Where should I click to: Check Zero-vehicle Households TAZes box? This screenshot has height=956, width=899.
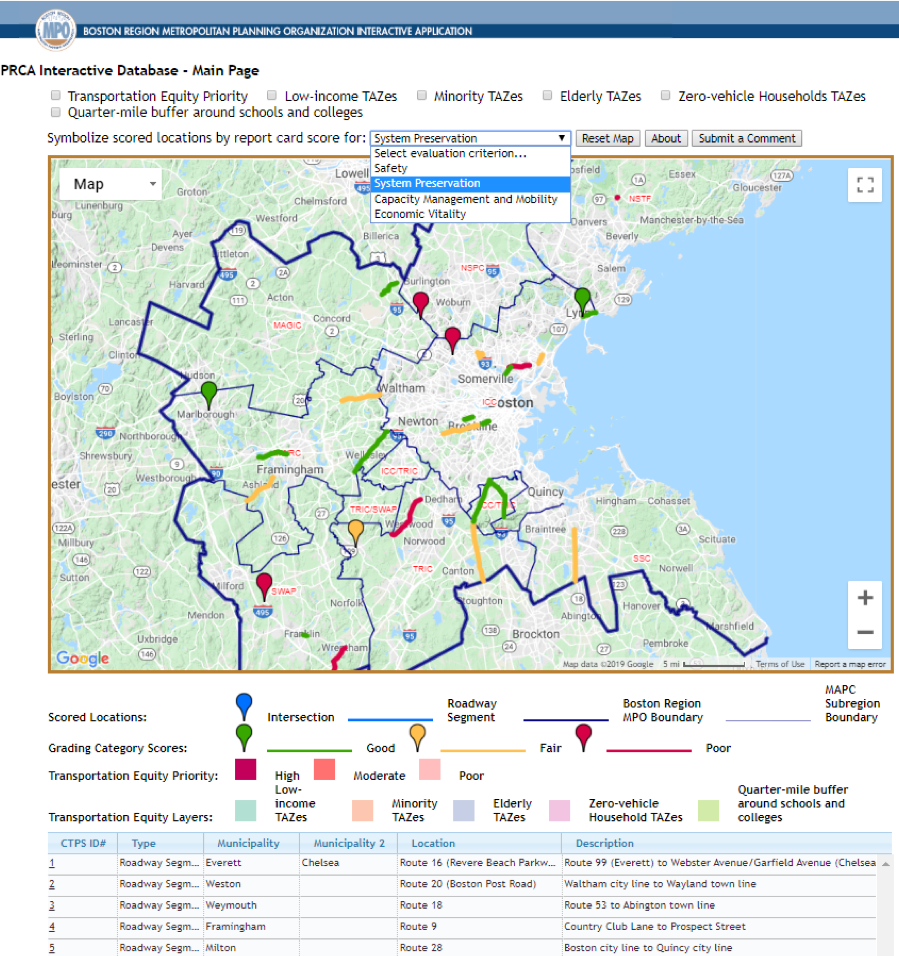(x=665, y=96)
